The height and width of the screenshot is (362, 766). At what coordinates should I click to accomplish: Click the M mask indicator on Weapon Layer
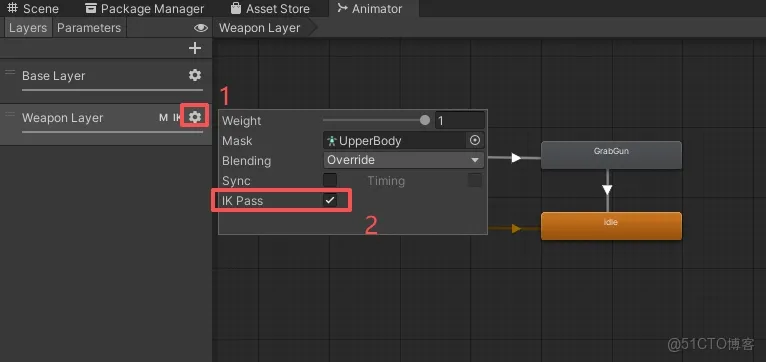click(x=164, y=118)
